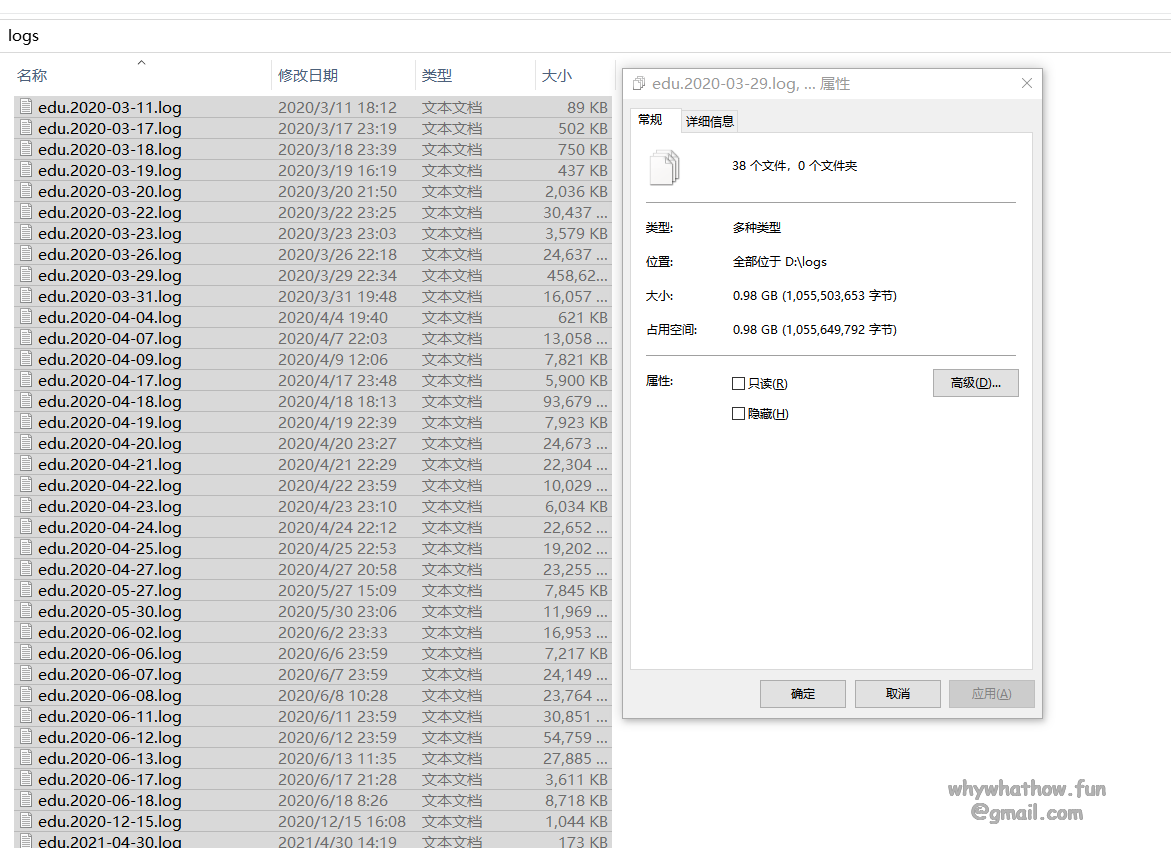The height and width of the screenshot is (864, 1171).
Task: Sort files by 大小 column header
Action: pyautogui.click(x=557, y=75)
